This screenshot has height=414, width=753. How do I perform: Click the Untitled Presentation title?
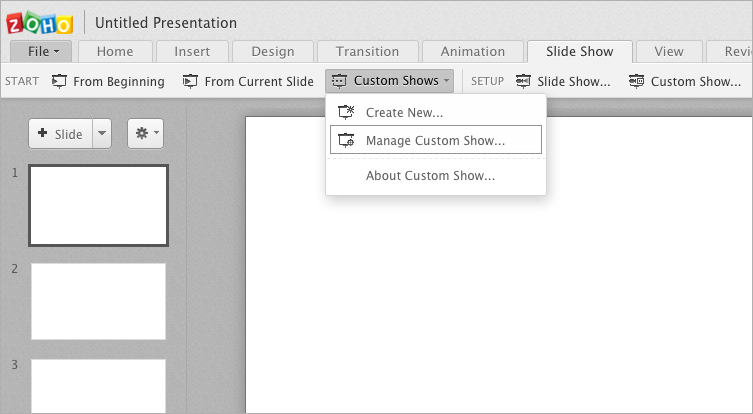[166, 22]
